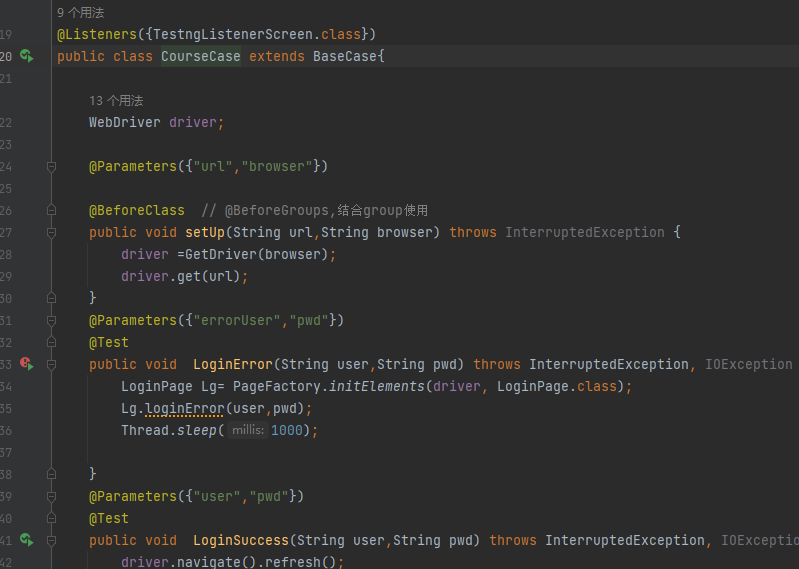Click the CourseCase class name

click(x=201, y=56)
